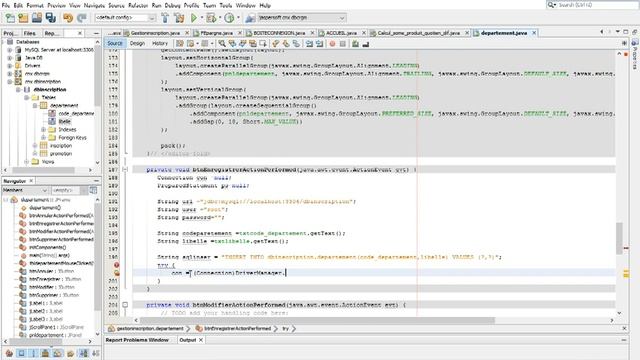Toggle the Navigator panel view icon beside filter

(93, 190)
